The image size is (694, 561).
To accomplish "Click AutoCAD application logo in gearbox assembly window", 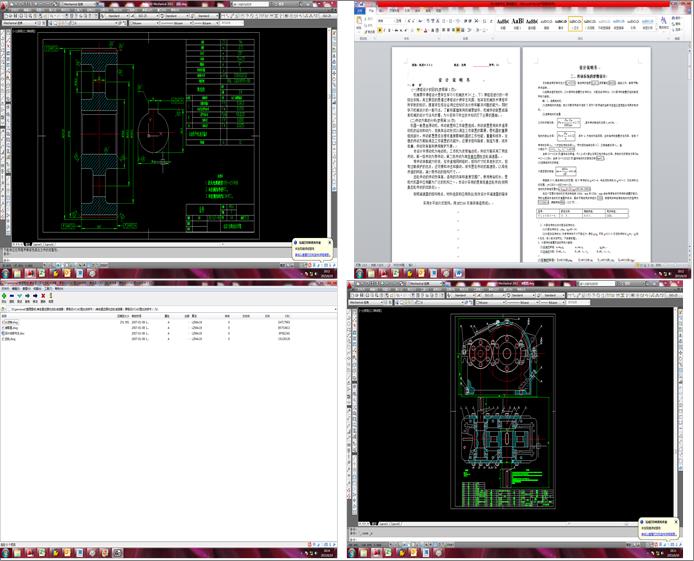I will tap(350, 285).
